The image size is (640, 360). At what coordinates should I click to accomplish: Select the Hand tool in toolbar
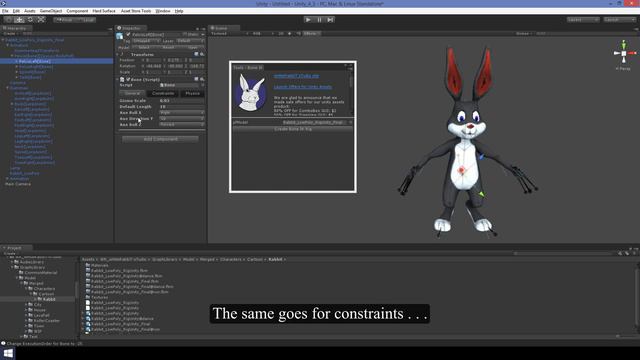(9, 20)
